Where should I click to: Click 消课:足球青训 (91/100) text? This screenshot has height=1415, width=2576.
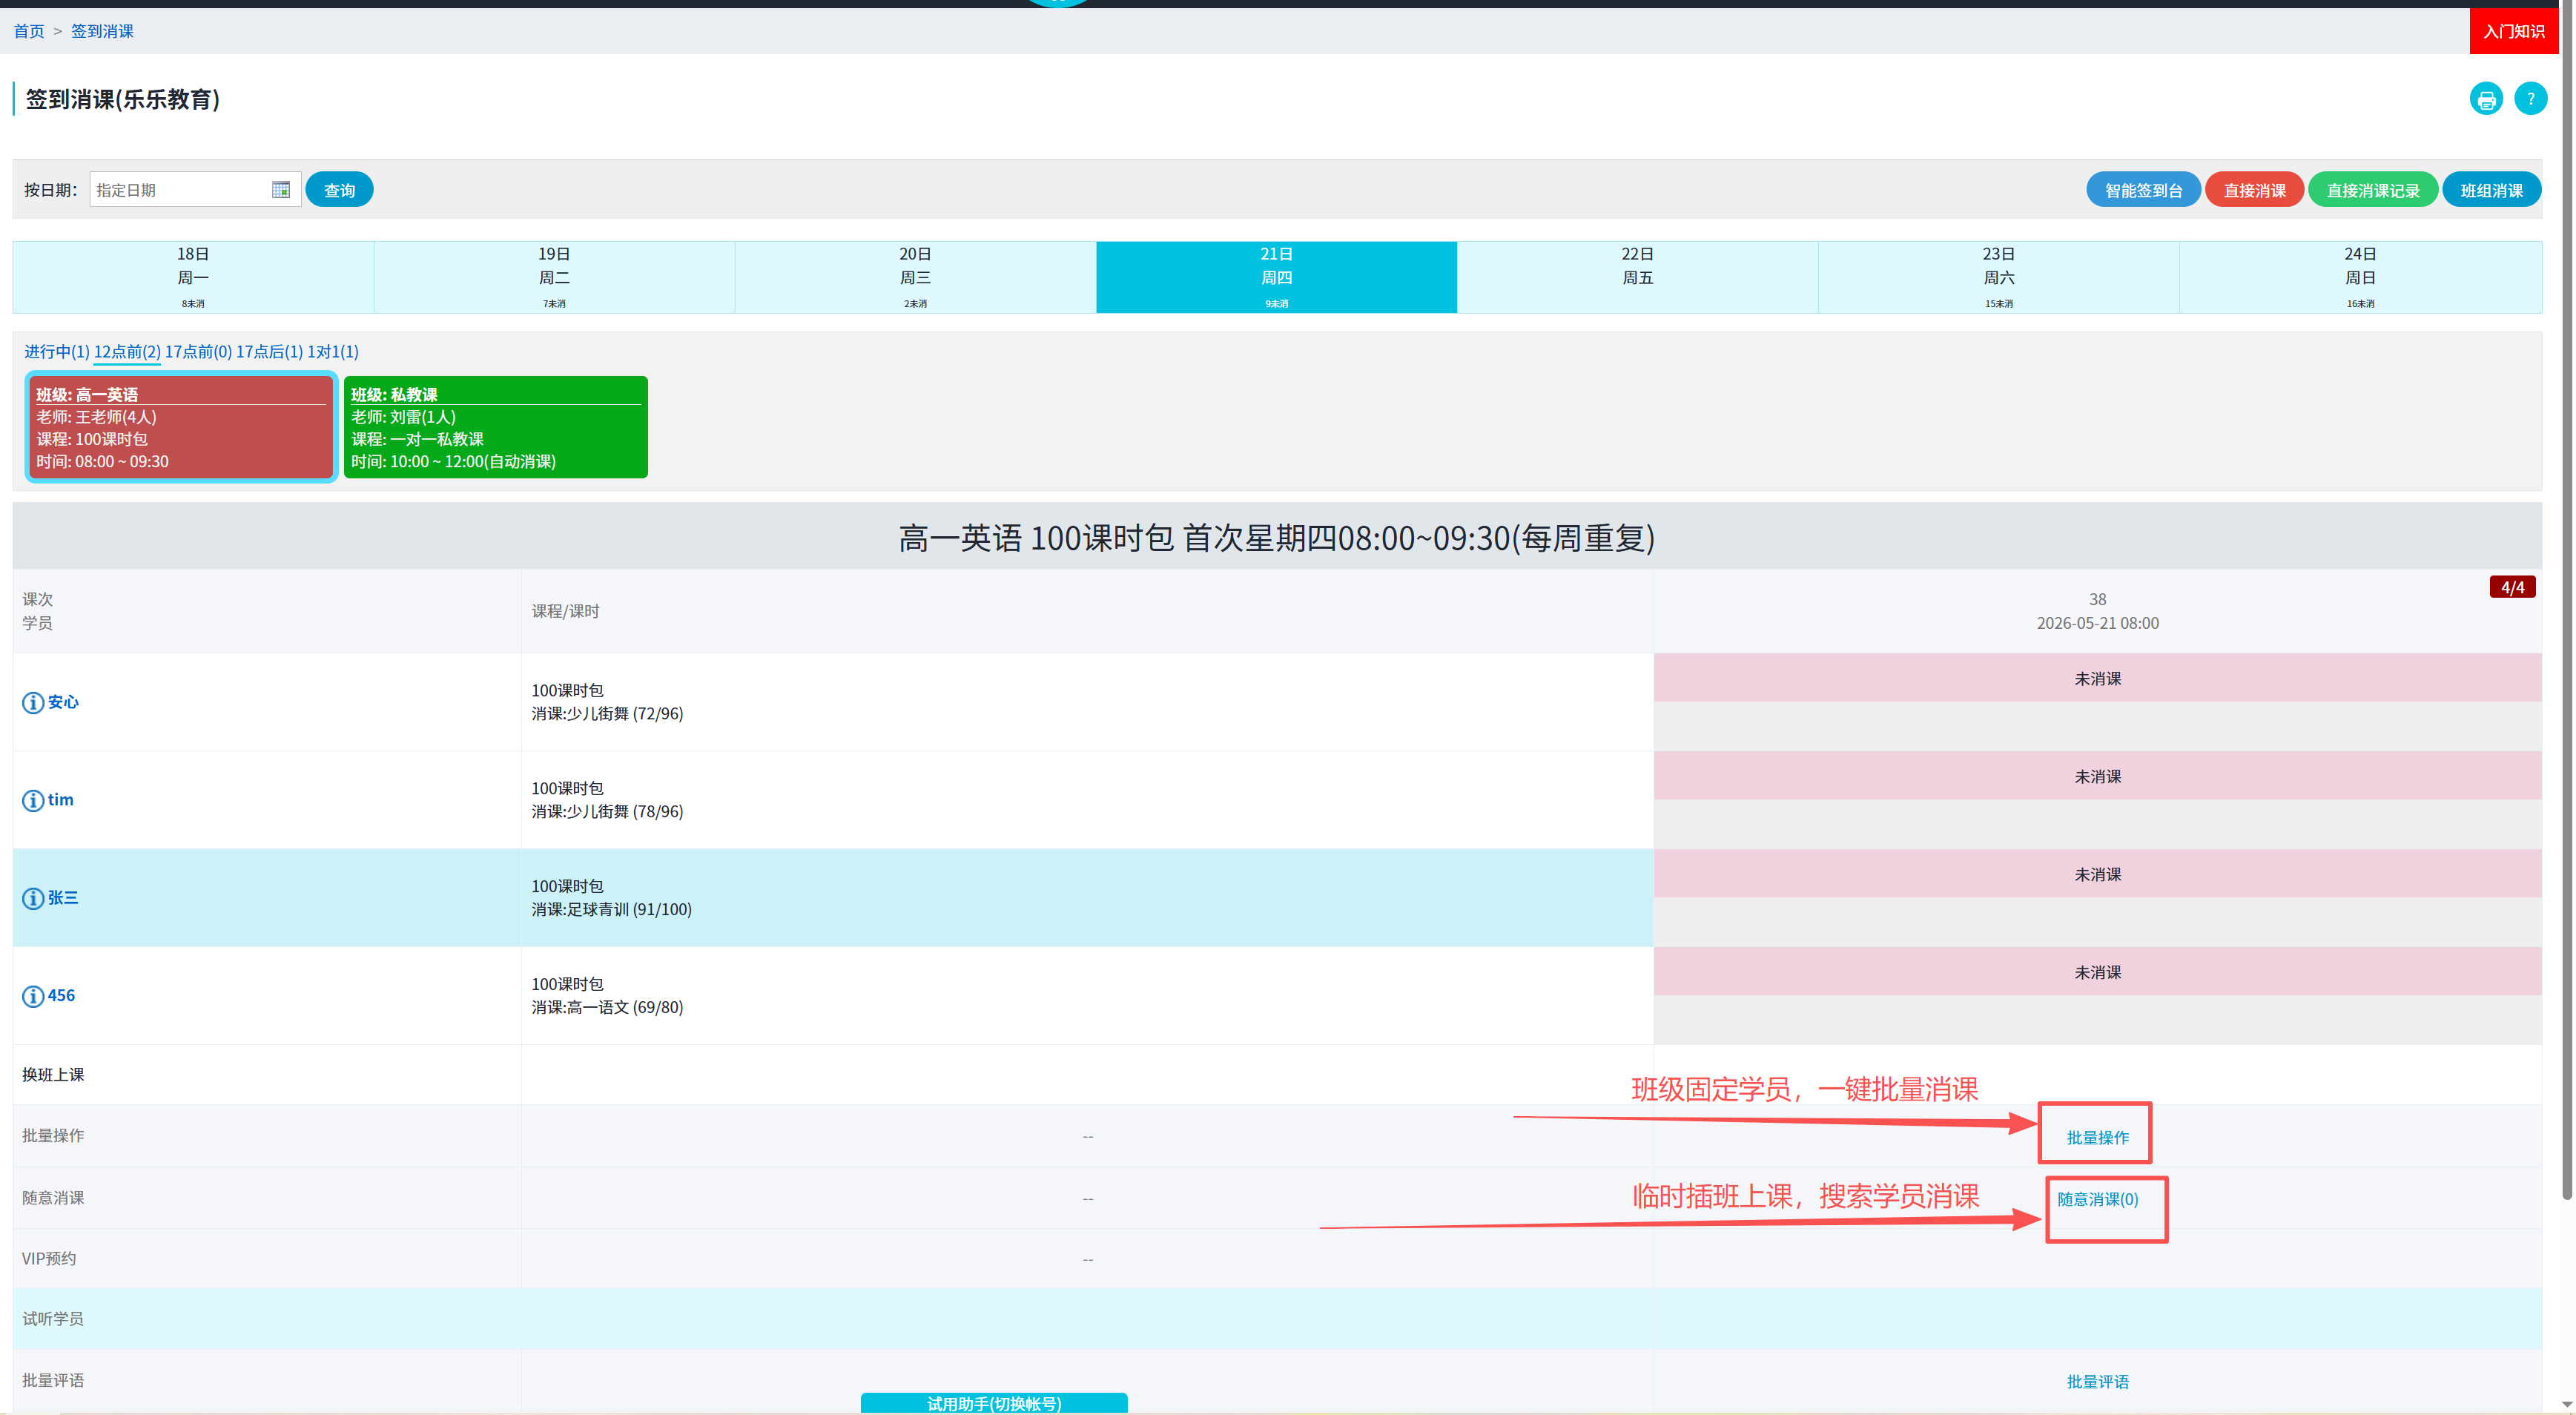(x=611, y=910)
